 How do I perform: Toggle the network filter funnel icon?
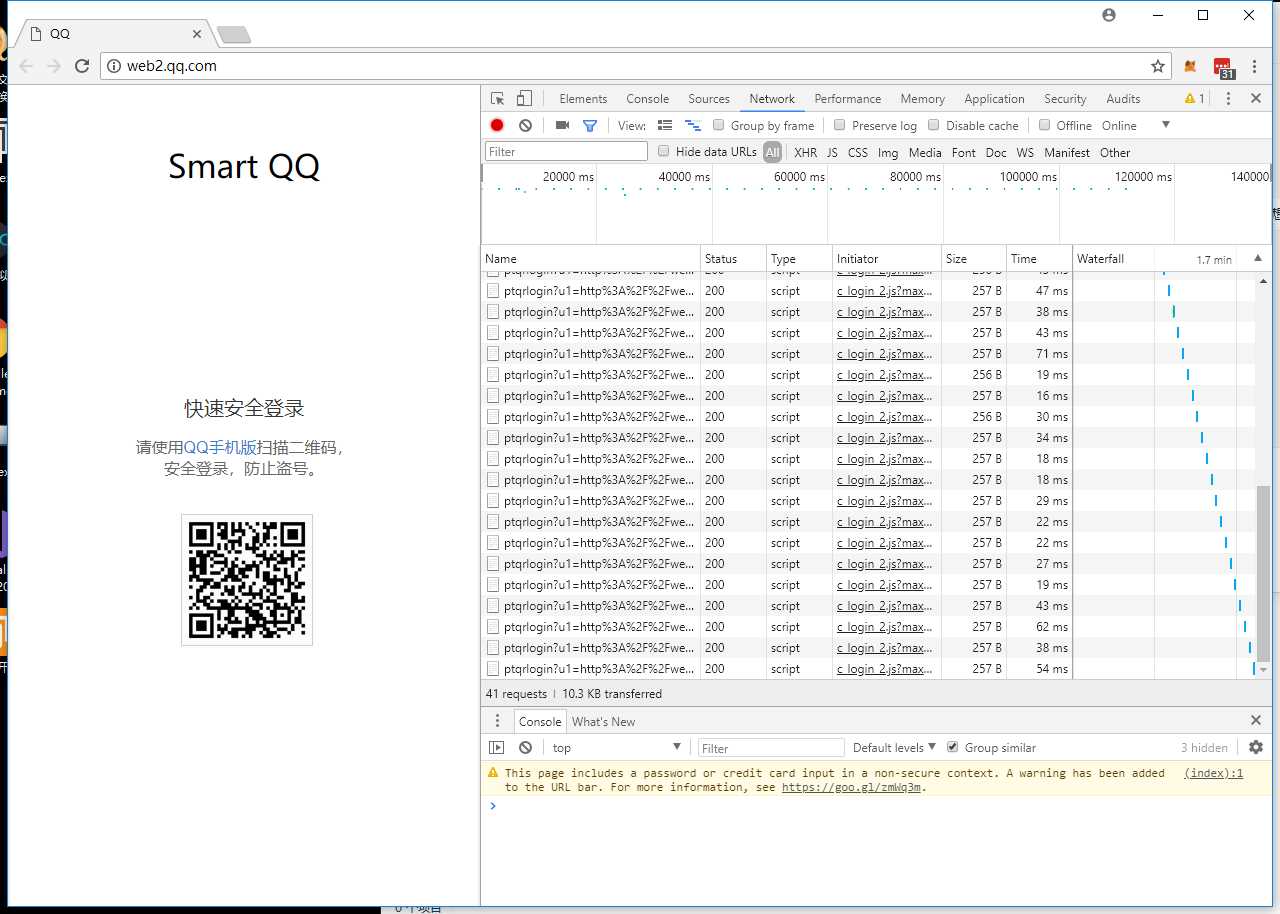pos(590,125)
